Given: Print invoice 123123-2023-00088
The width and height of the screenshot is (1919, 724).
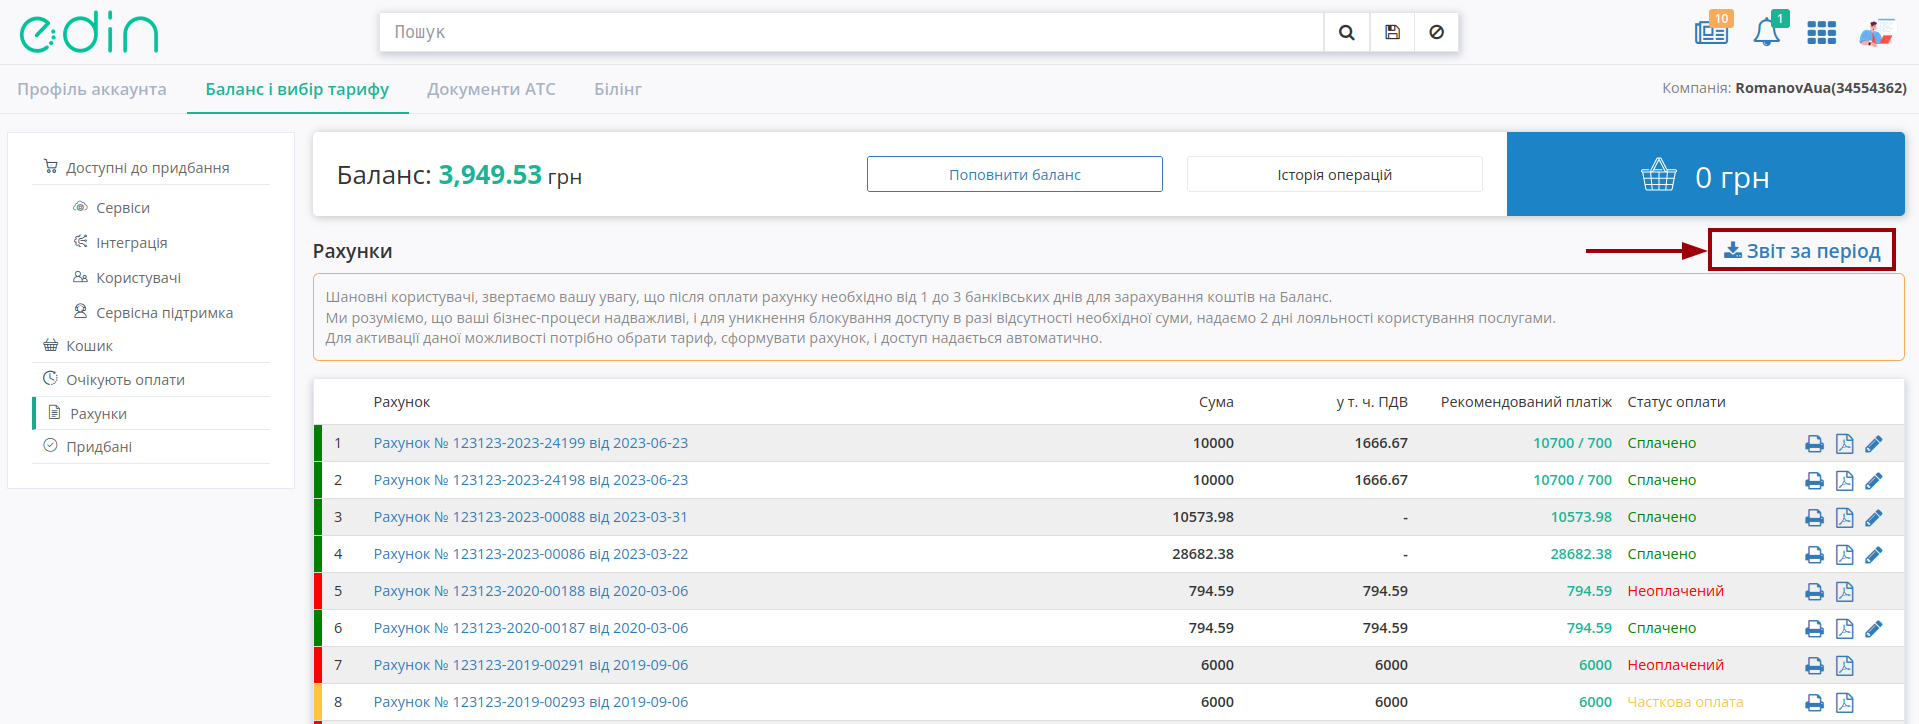Looking at the screenshot, I should (1814, 518).
